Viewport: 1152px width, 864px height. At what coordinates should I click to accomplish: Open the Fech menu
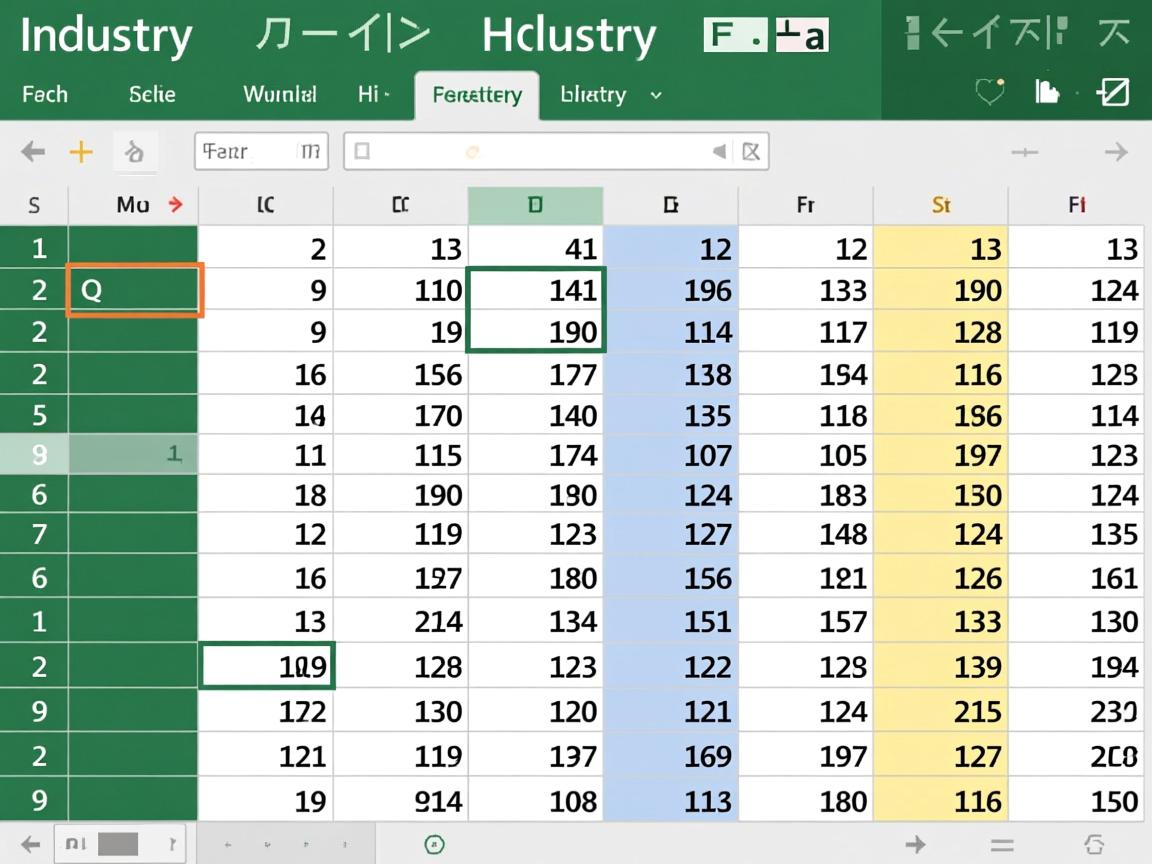(x=45, y=95)
